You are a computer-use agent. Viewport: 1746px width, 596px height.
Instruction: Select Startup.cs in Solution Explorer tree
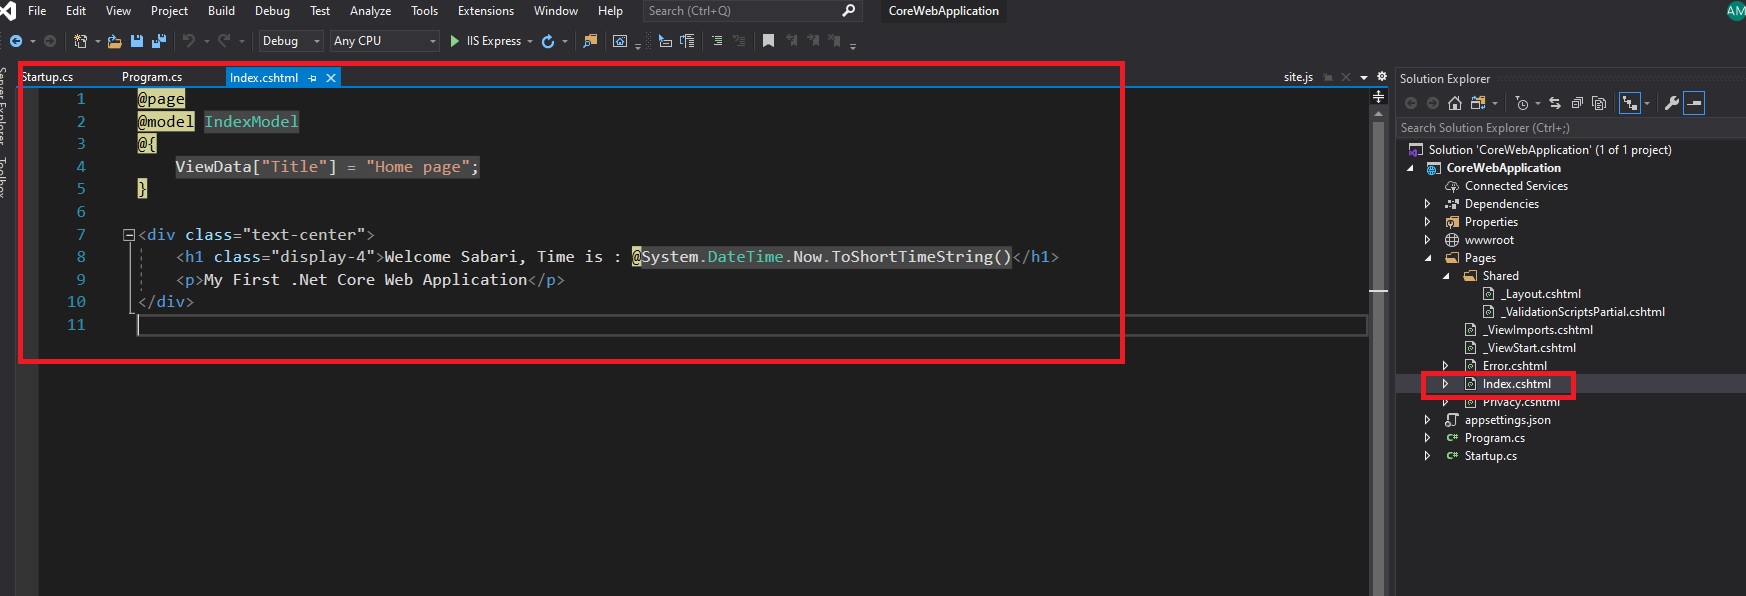pyautogui.click(x=1490, y=456)
